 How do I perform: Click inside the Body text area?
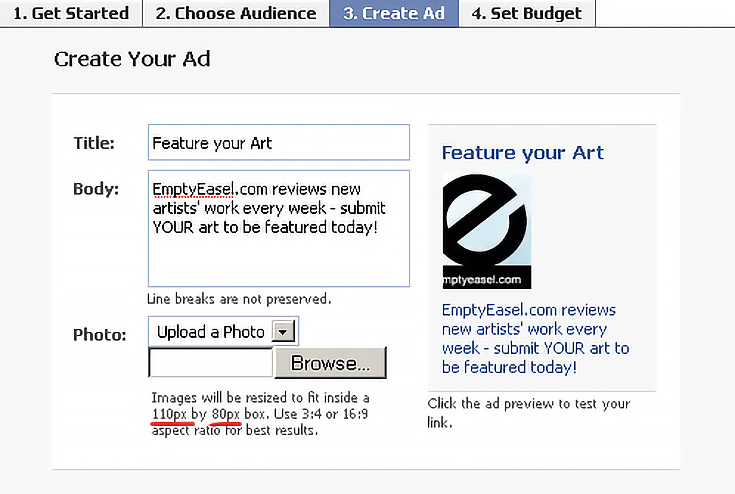coord(279,228)
